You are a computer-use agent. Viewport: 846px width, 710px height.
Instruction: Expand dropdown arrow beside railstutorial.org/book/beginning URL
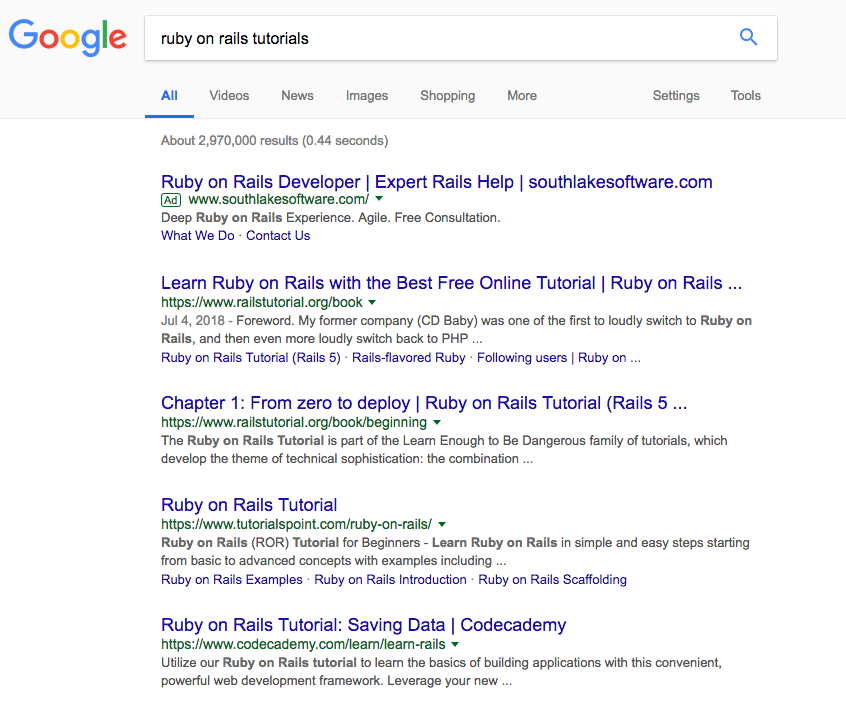point(437,422)
